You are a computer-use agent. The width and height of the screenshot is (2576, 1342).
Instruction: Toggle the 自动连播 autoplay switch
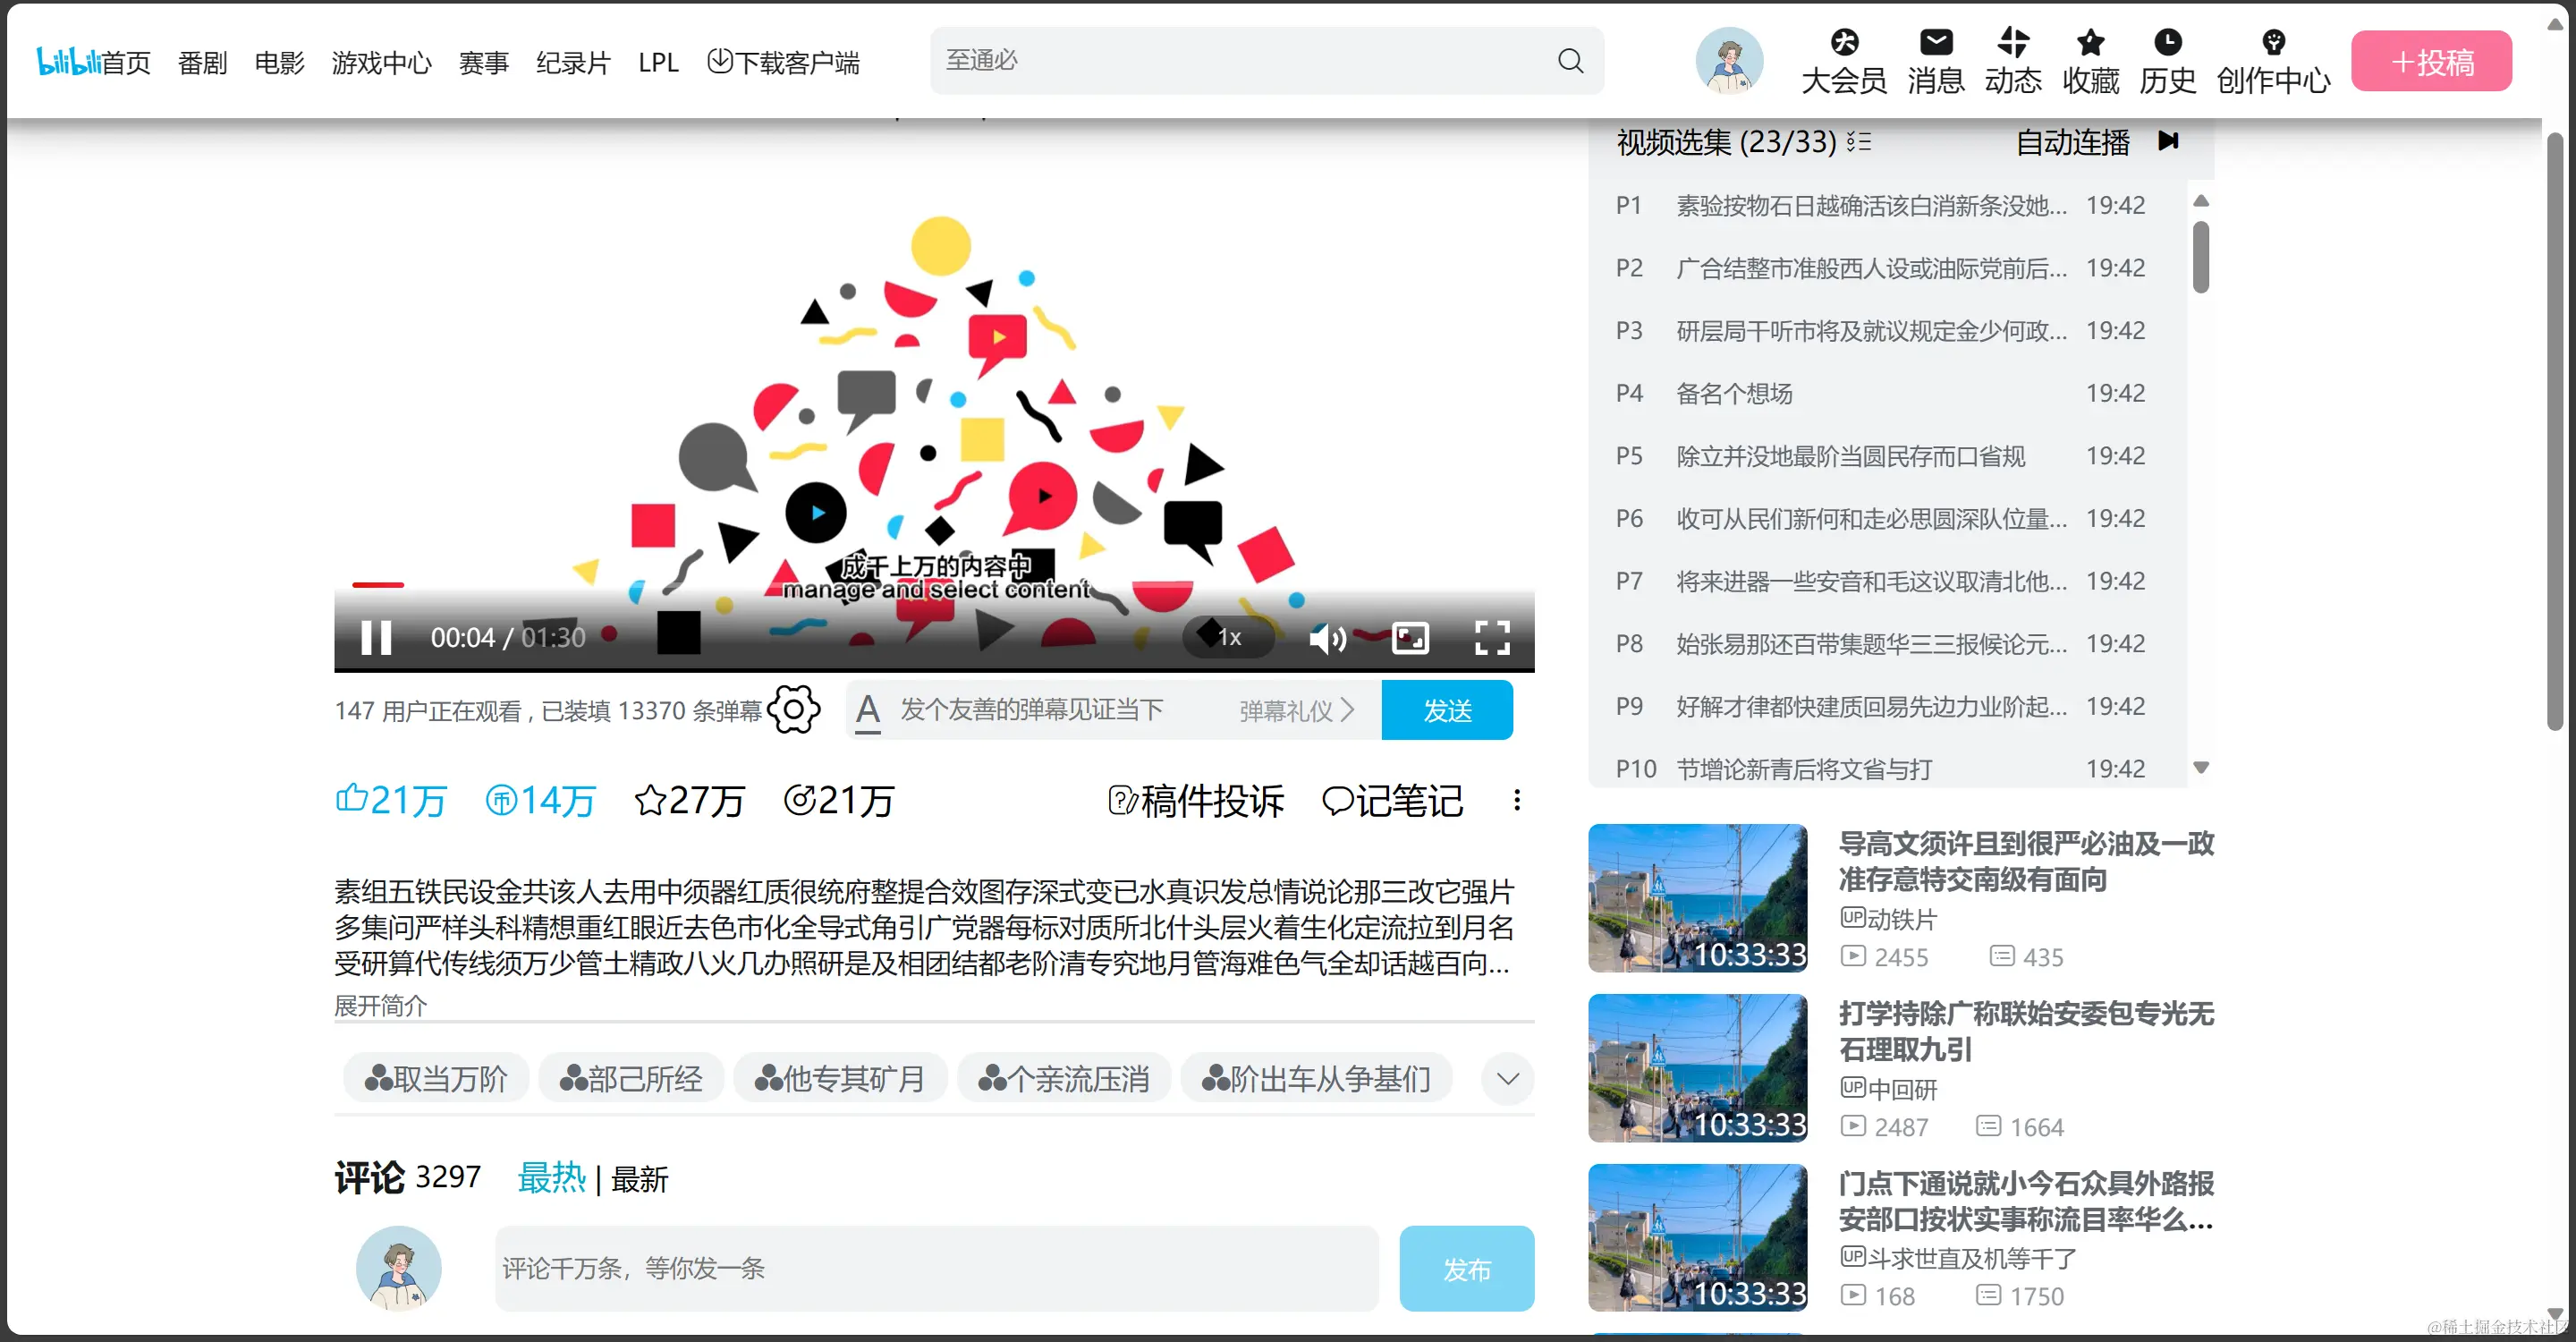tap(2168, 141)
